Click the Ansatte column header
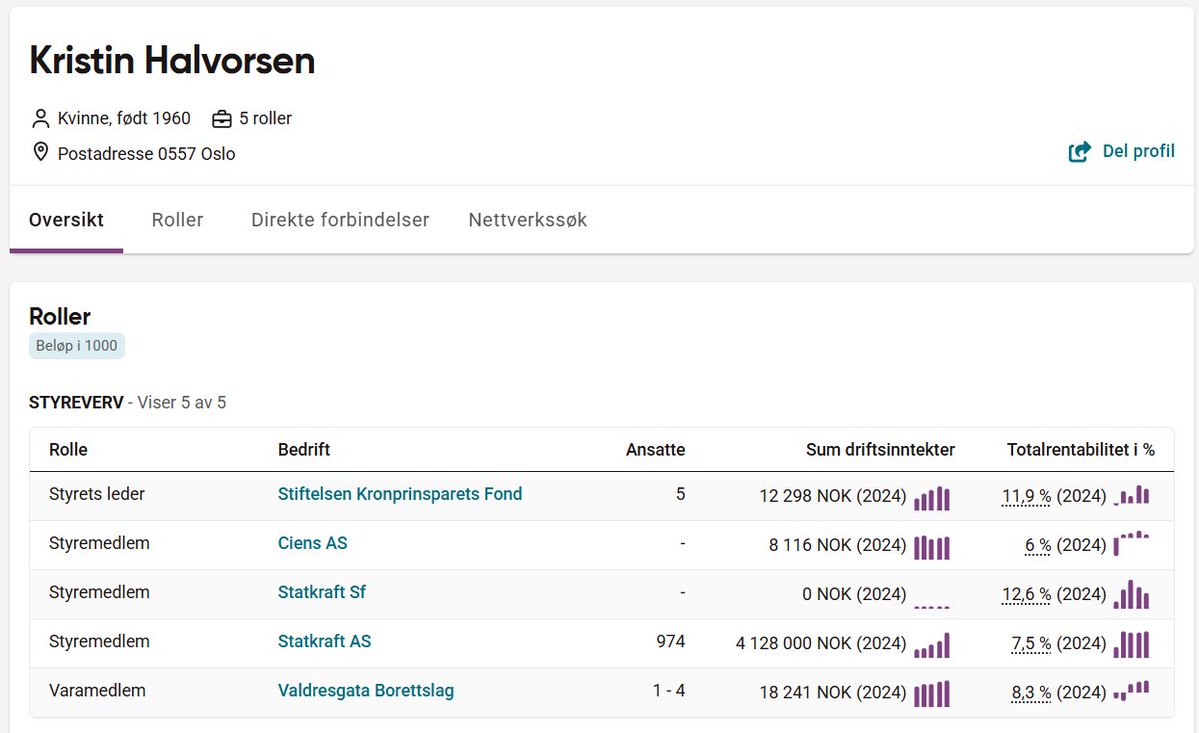This screenshot has width=1199, height=733. coord(655,449)
